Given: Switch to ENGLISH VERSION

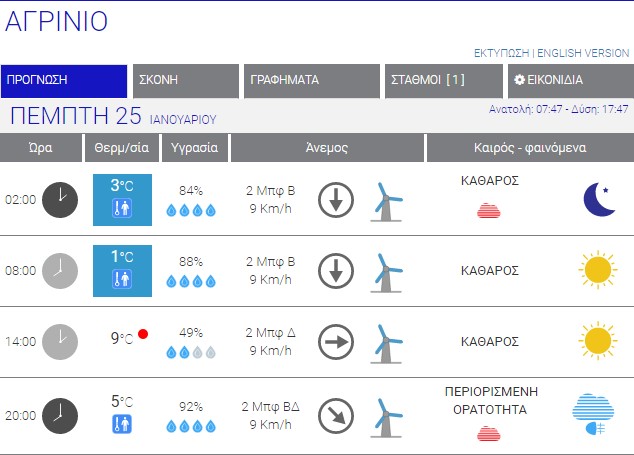Looking at the screenshot, I should click(x=584, y=53).
